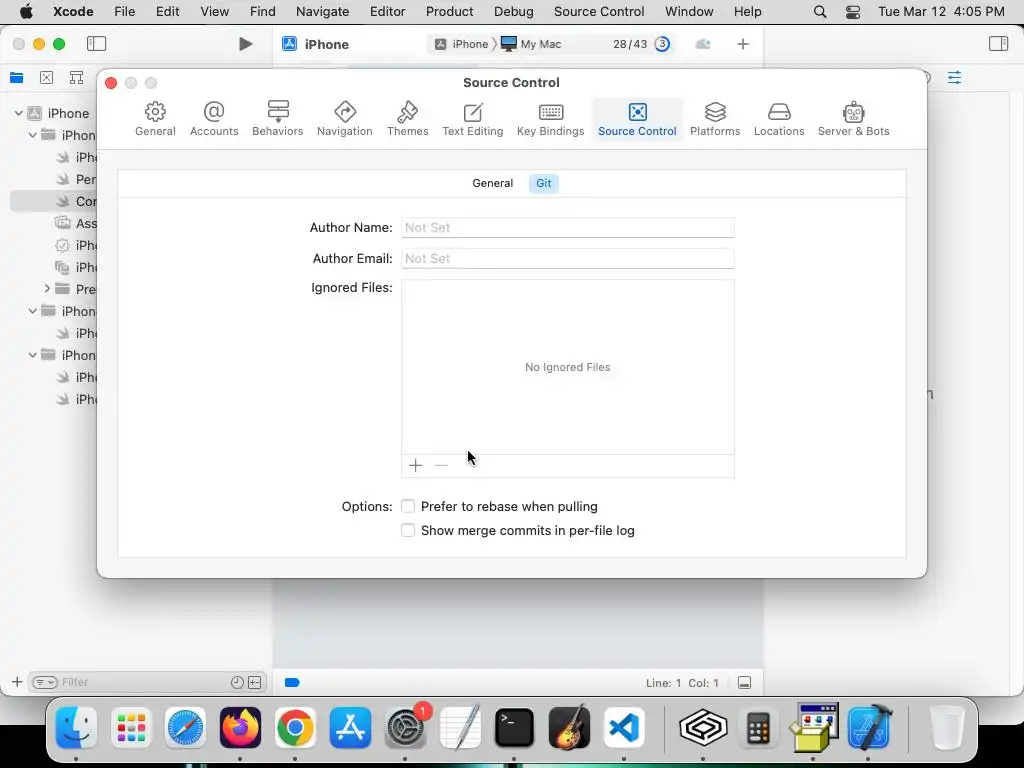Open the Themes preferences pane

click(x=408, y=119)
